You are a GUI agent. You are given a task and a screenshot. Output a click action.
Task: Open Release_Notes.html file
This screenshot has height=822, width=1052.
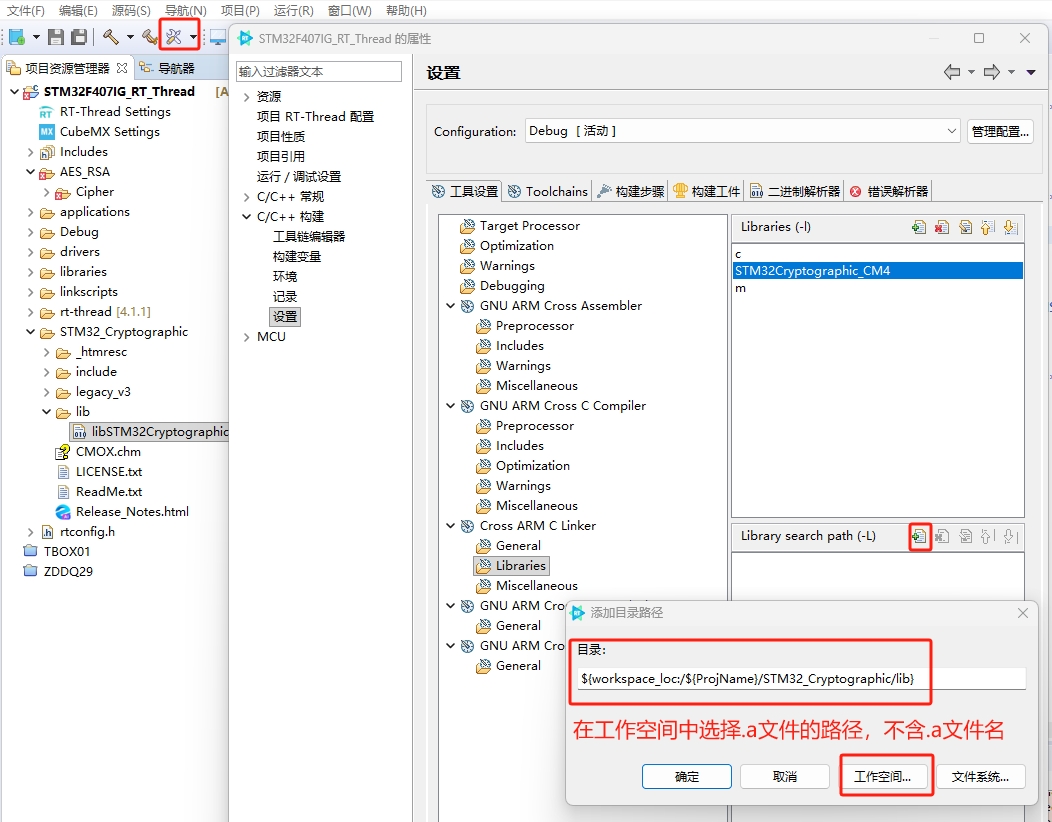click(x=132, y=511)
